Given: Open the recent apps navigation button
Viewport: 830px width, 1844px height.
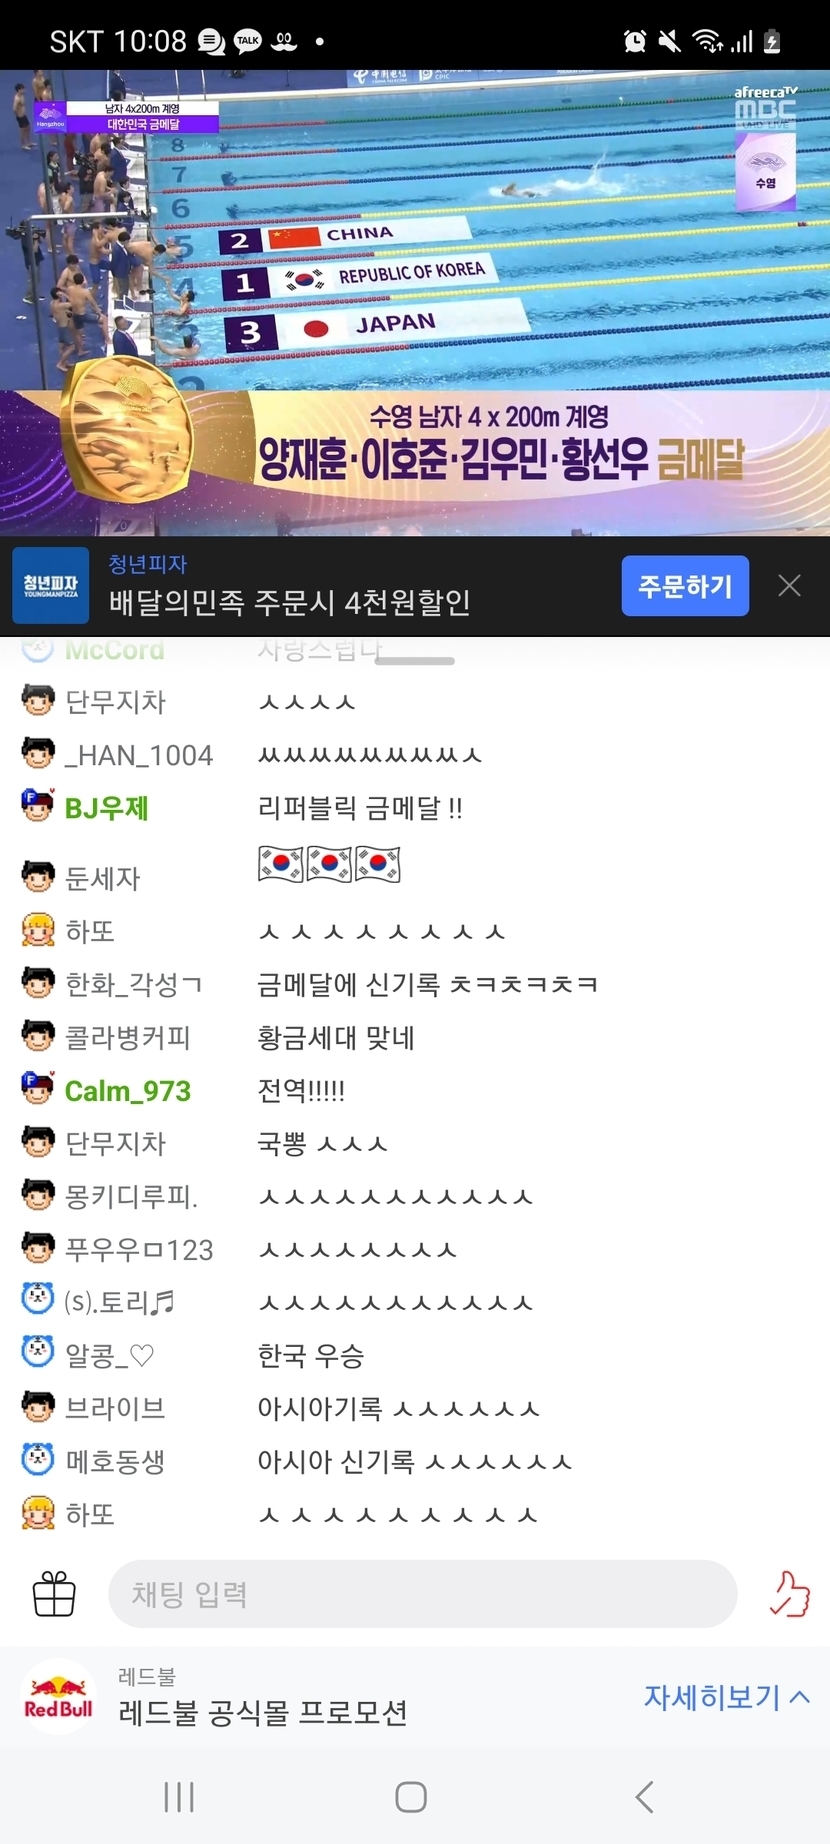Looking at the screenshot, I should [179, 1797].
